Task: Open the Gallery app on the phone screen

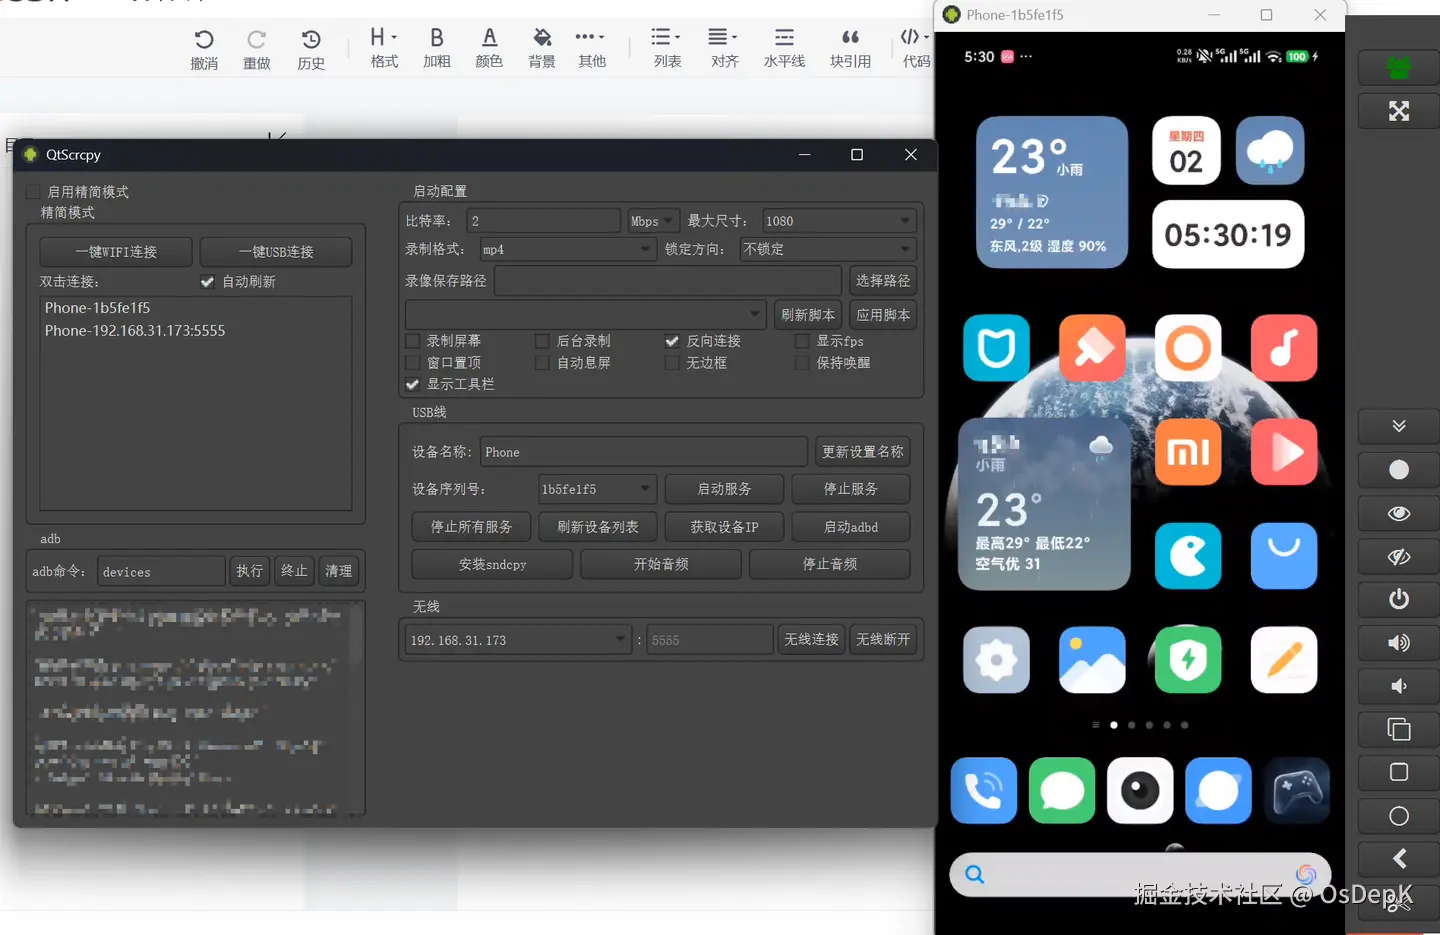Action: click(1092, 660)
